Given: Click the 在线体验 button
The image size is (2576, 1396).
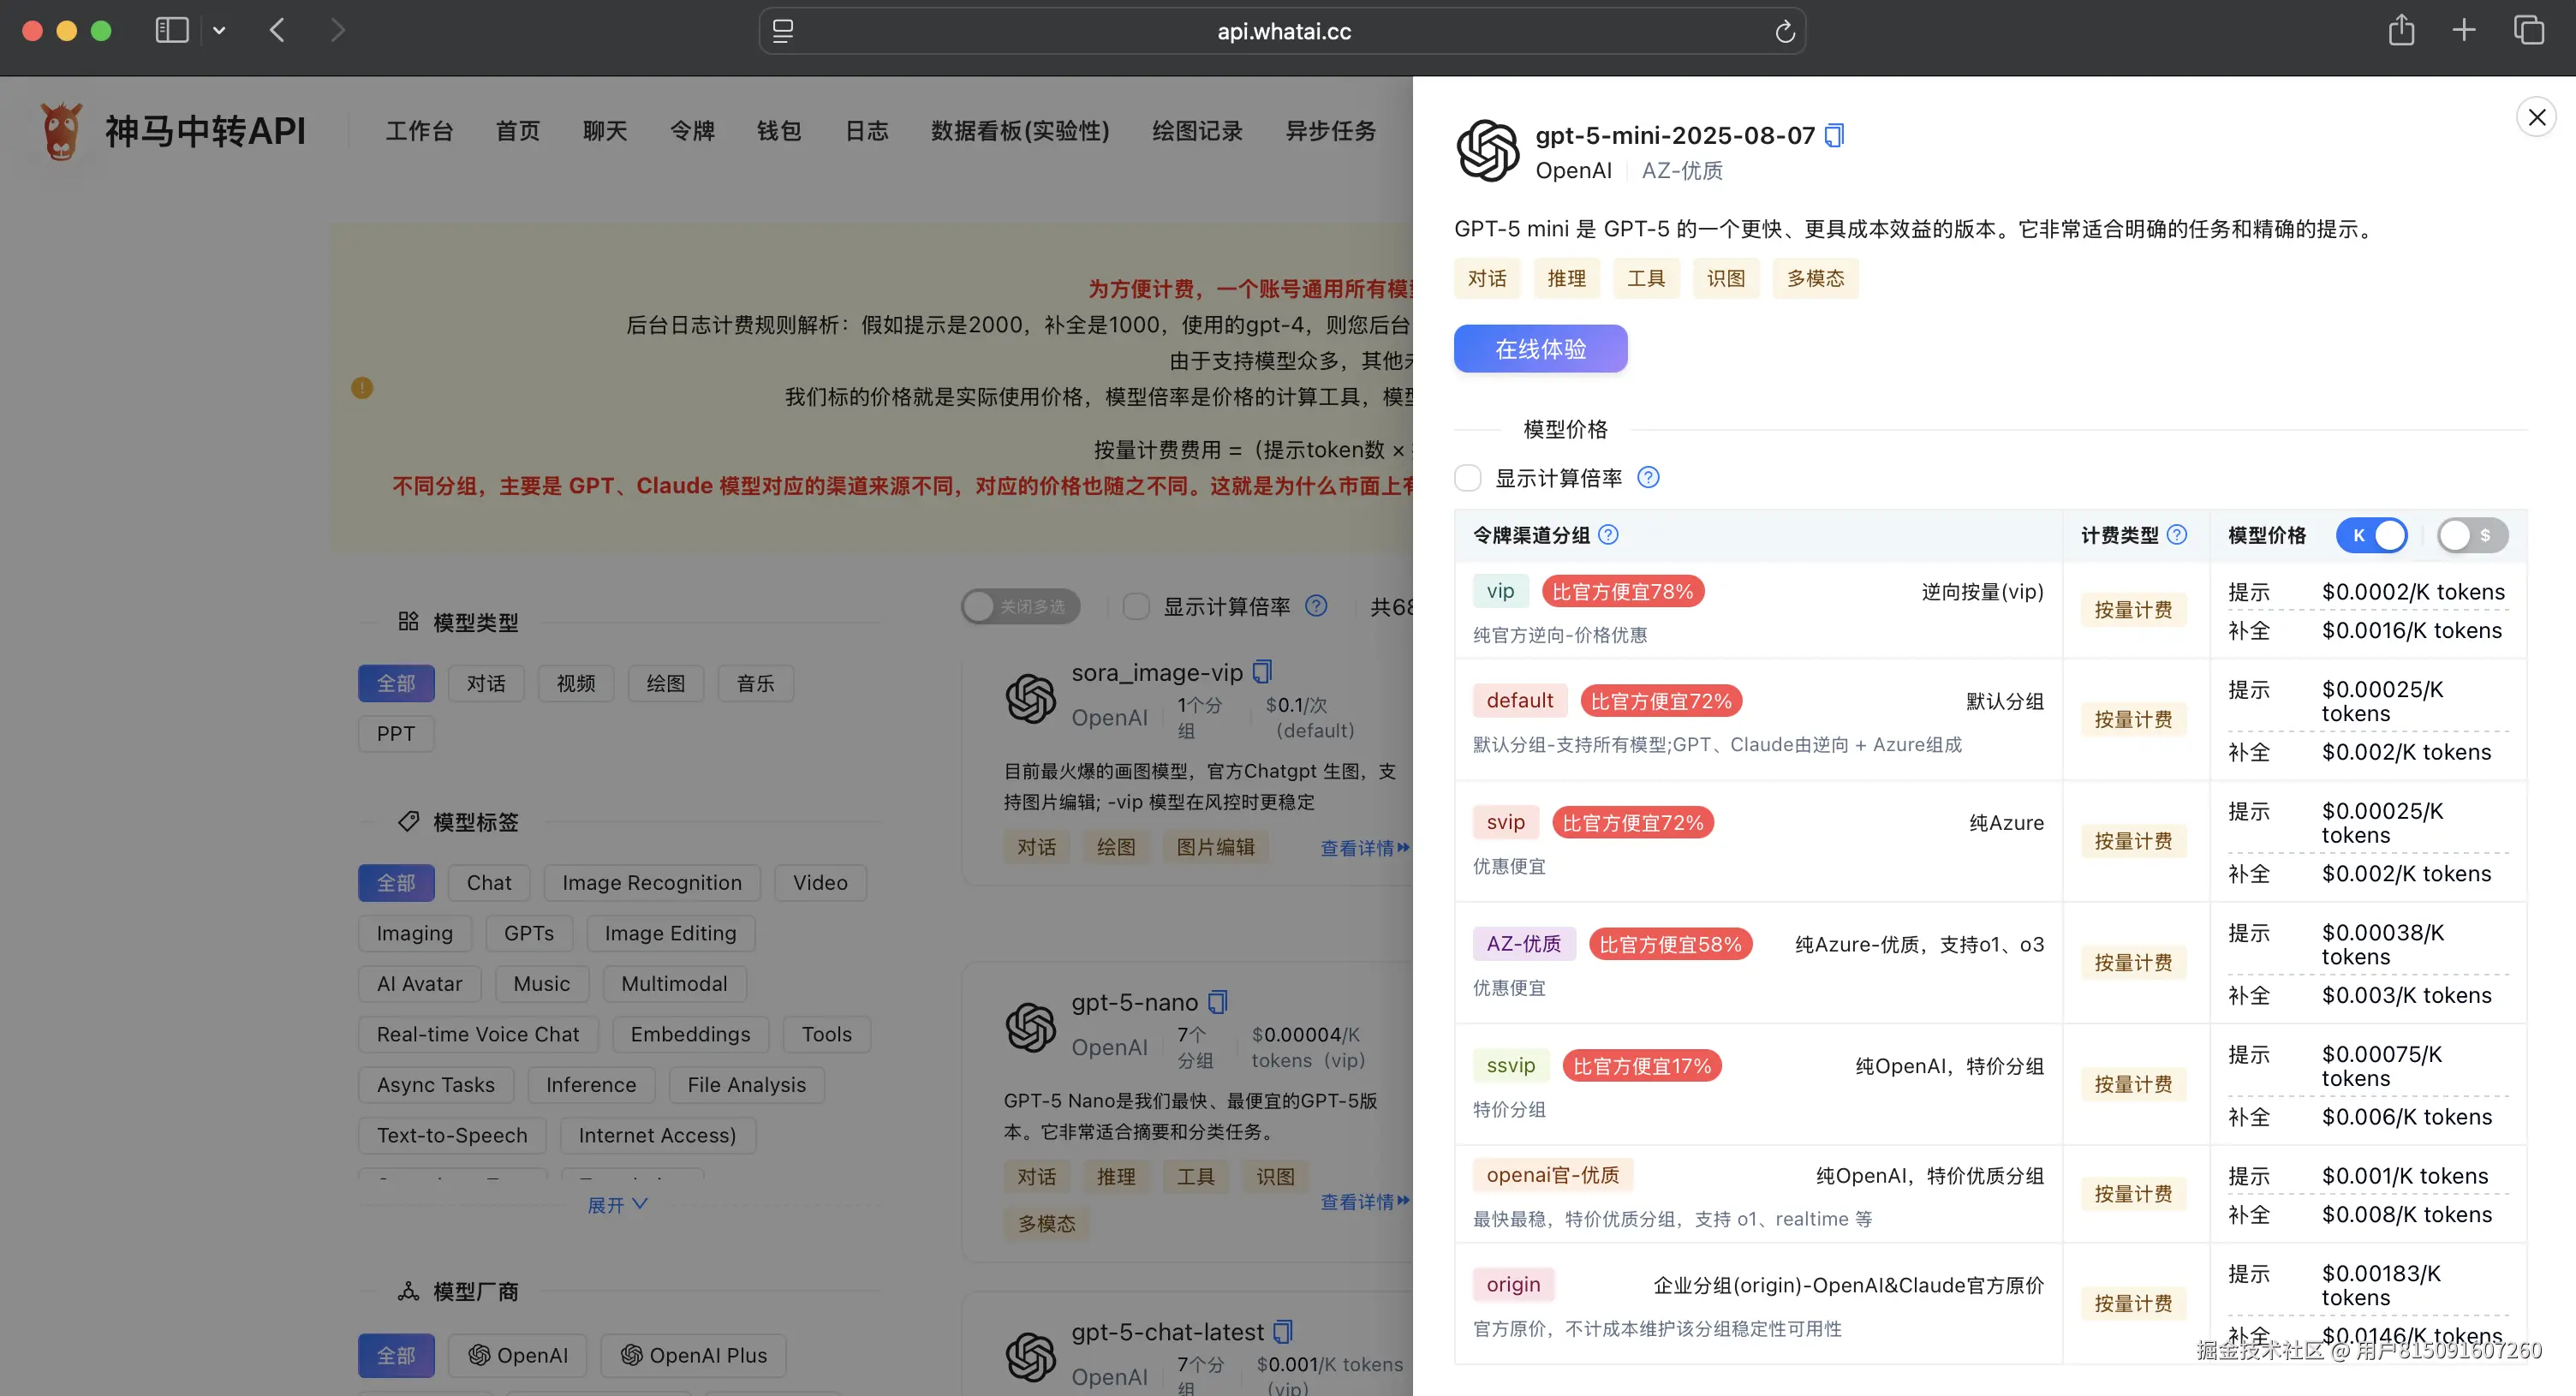Looking at the screenshot, I should 1540,348.
